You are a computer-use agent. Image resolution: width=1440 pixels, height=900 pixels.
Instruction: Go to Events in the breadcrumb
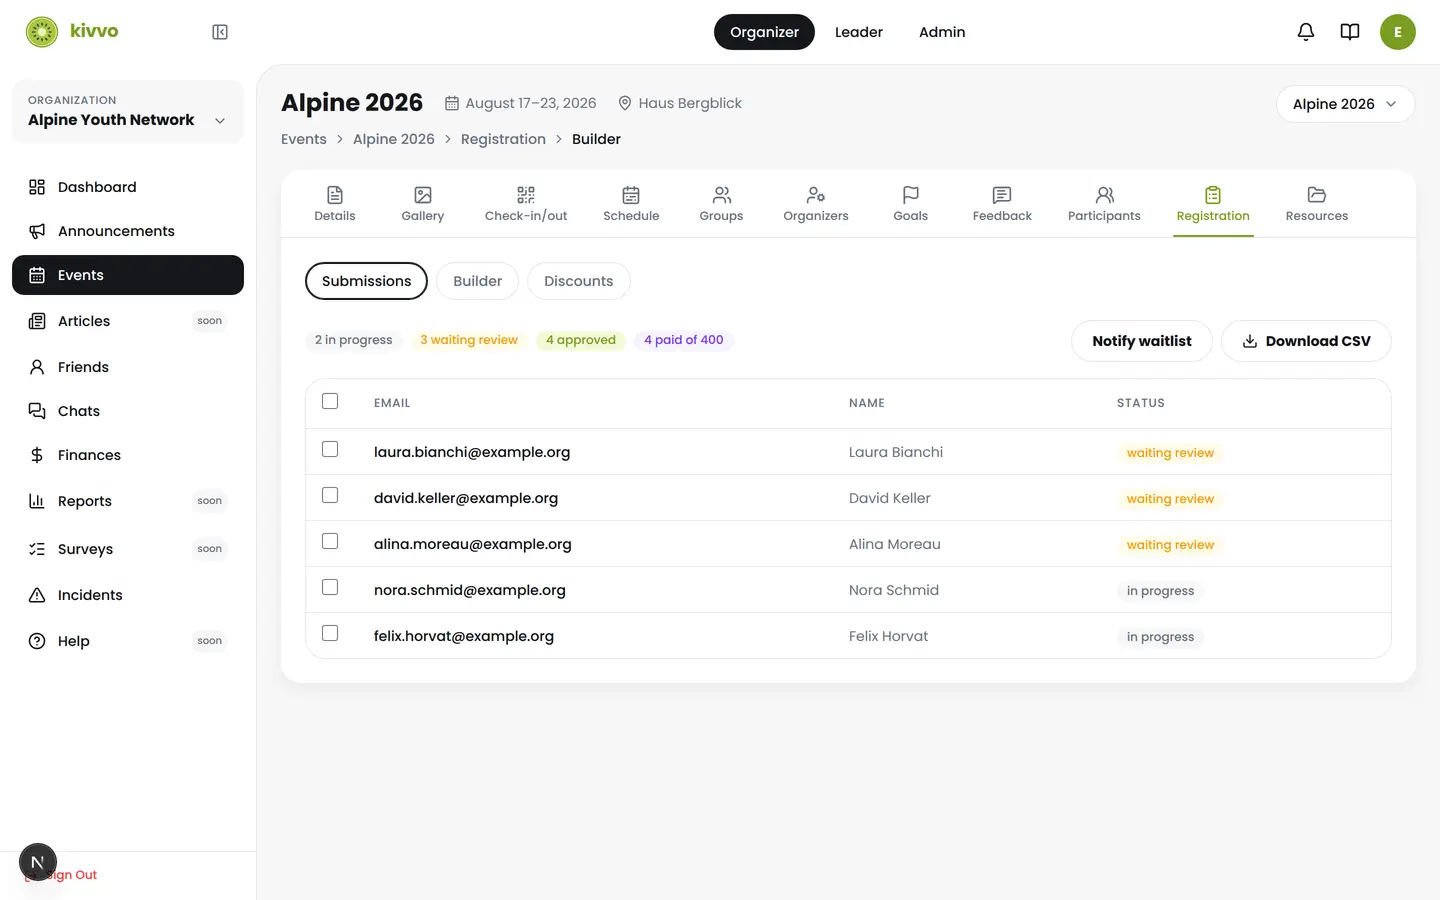pos(304,139)
